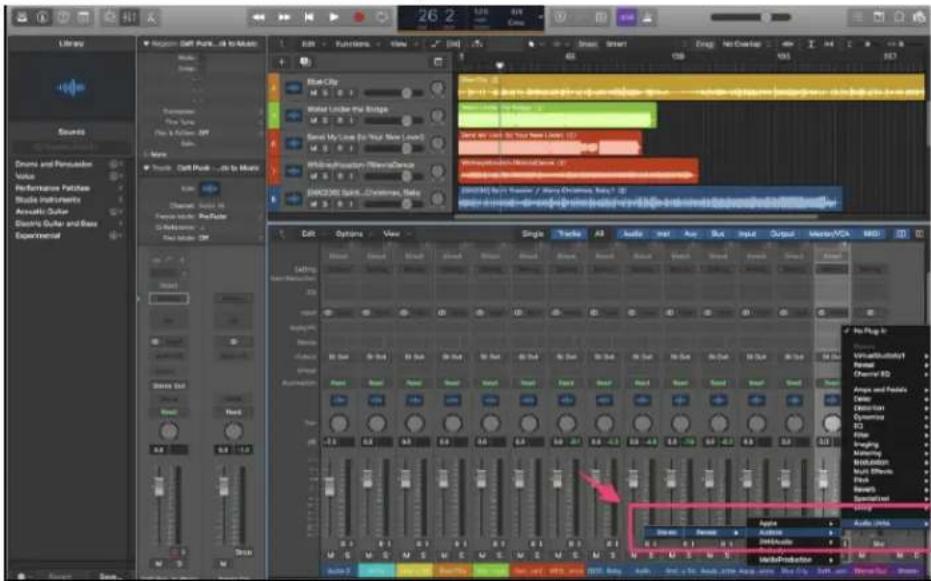
Task: Open the tracks area View menu
Action: pyautogui.click(x=398, y=44)
